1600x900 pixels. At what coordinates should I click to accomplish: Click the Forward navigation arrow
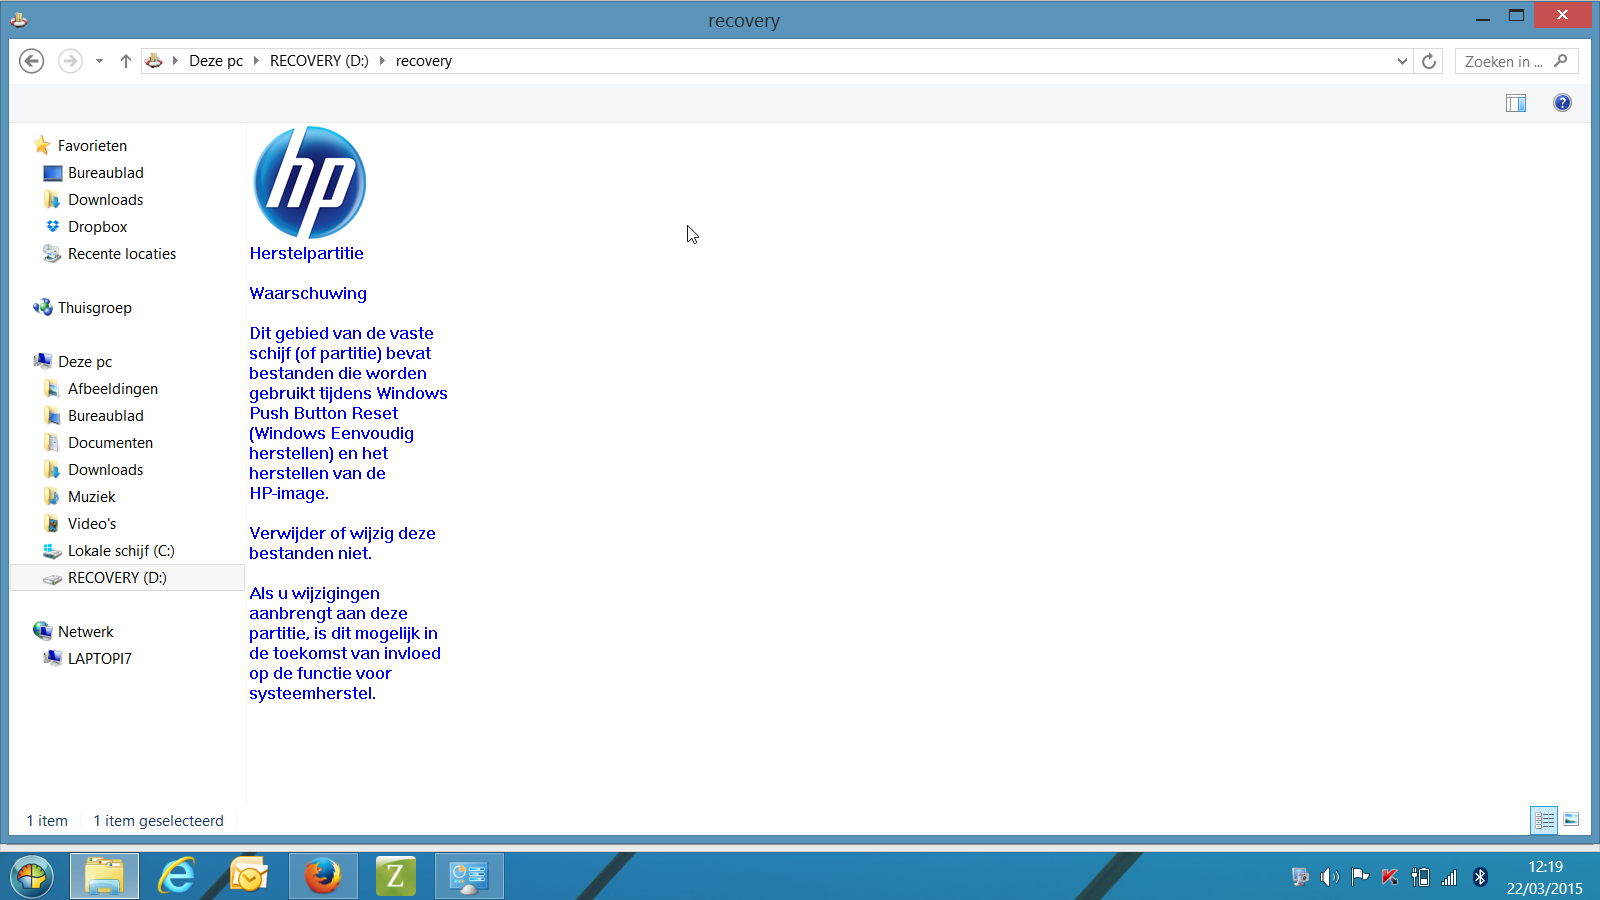pos(70,61)
